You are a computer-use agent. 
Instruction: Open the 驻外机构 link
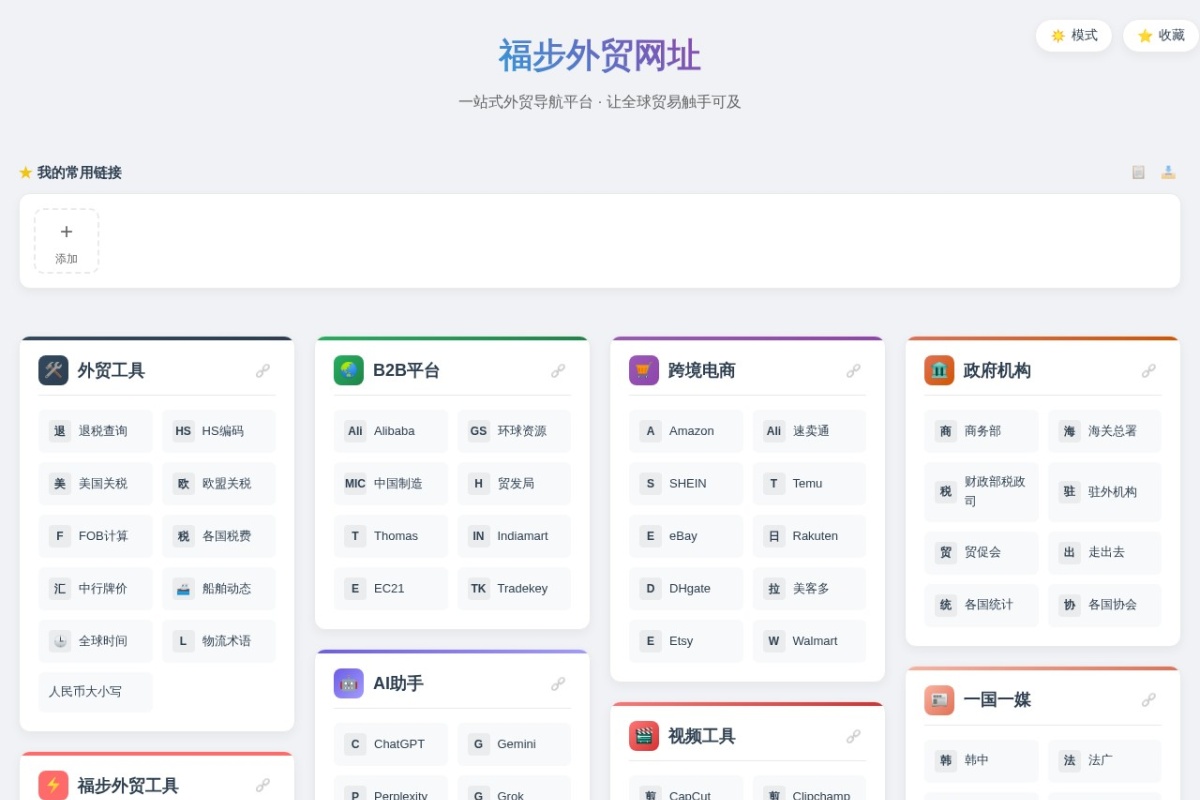pyautogui.click(x=1105, y=492)
